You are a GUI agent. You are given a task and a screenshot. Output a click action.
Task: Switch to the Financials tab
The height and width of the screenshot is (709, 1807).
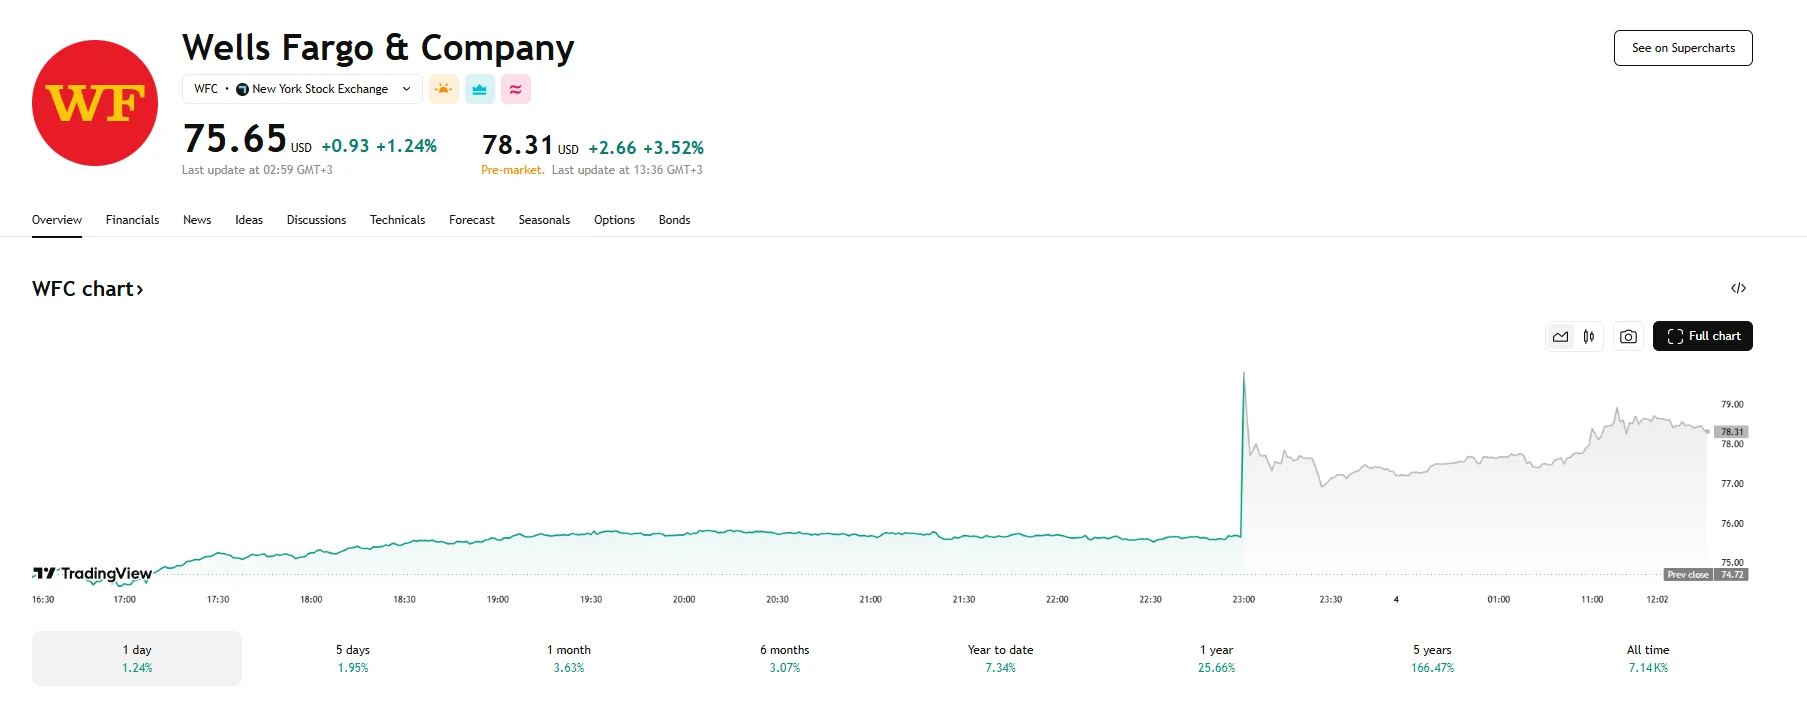coord(132,220)
